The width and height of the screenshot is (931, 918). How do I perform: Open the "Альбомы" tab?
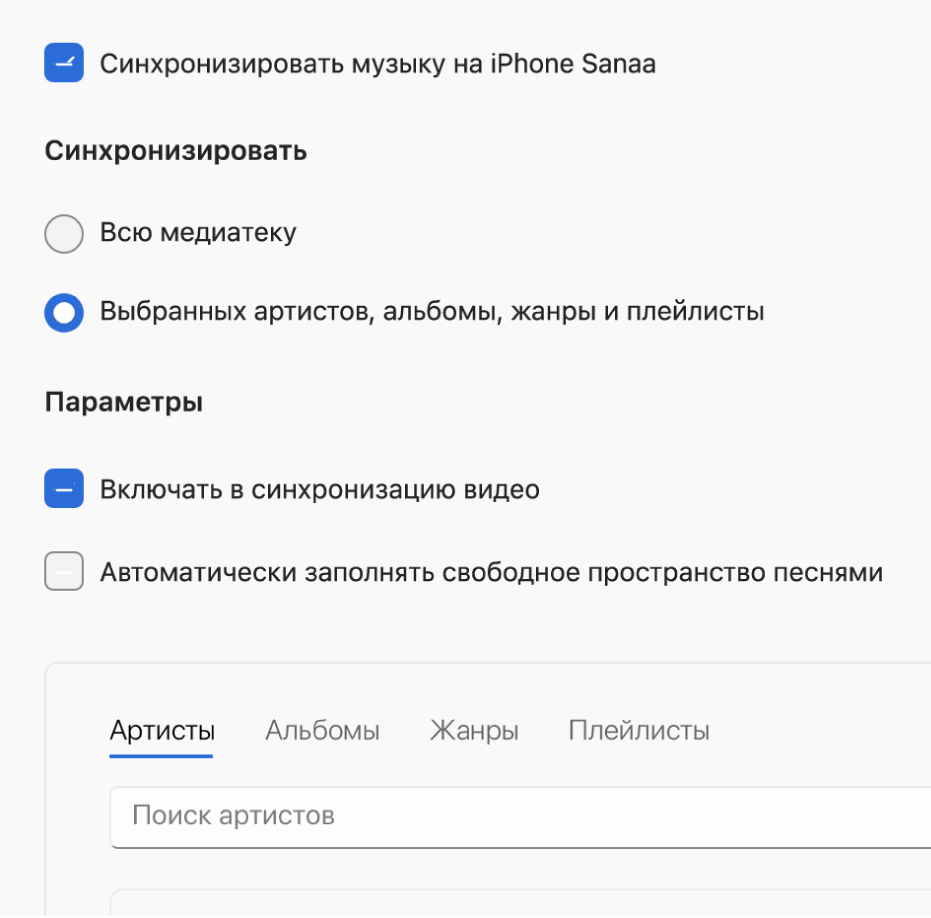[322, 731]
